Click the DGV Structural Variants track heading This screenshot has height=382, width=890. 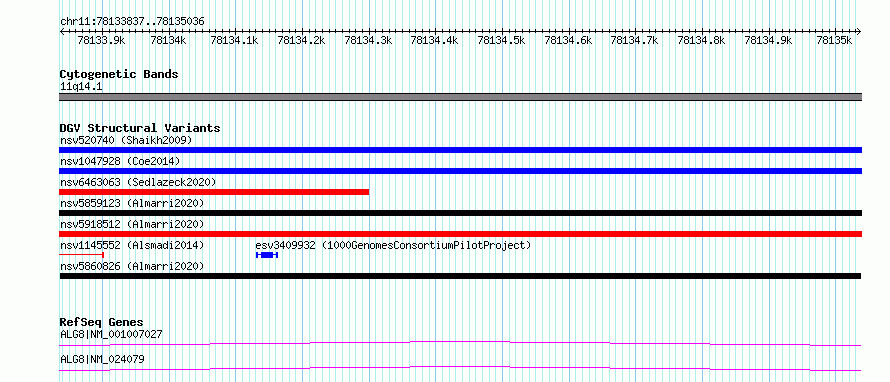pos(140,128)
